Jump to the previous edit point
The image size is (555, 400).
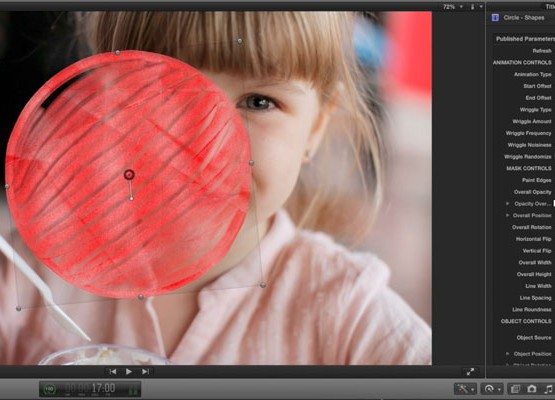[x=113, y=371]
